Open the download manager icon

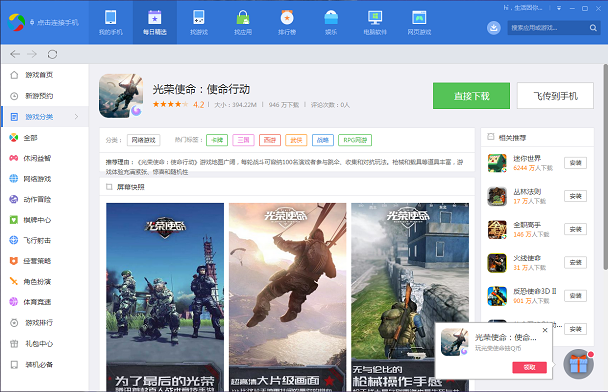494,28
